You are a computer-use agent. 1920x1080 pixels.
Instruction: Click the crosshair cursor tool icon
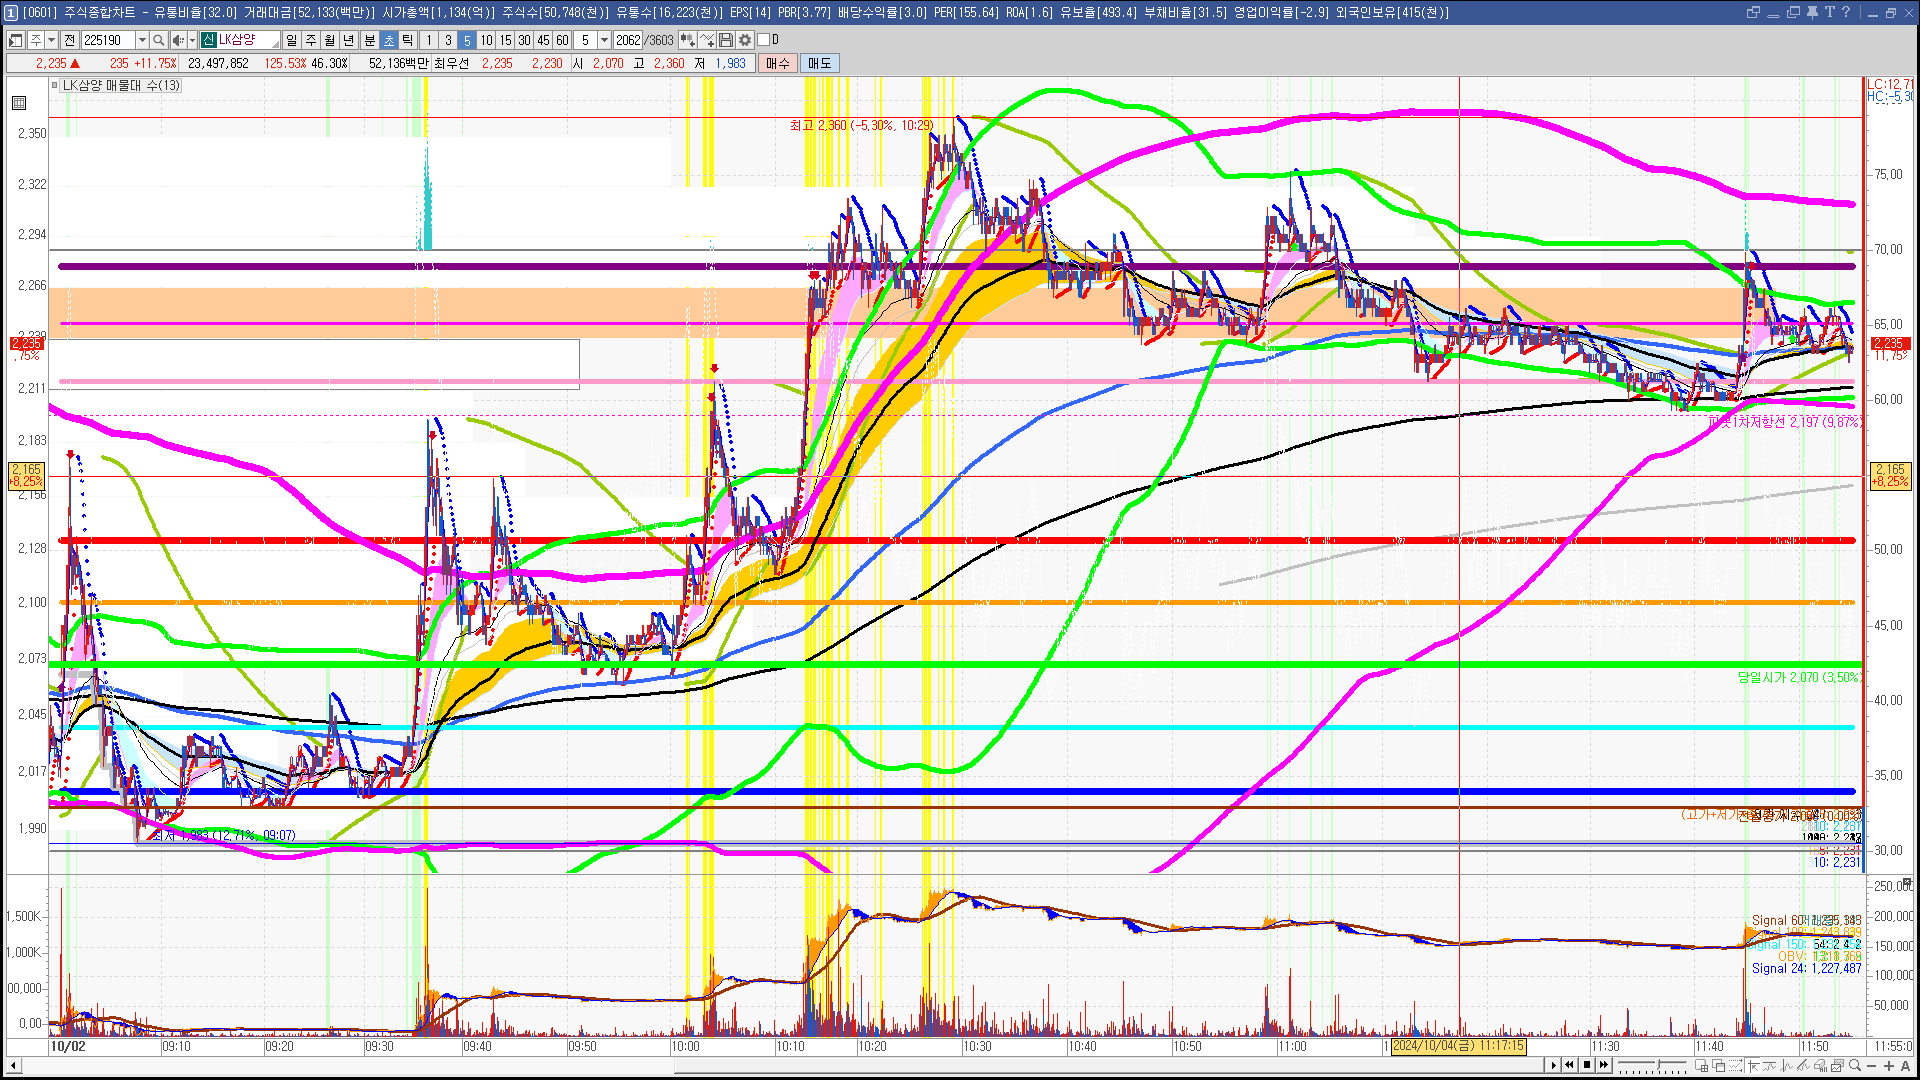1753,1065
